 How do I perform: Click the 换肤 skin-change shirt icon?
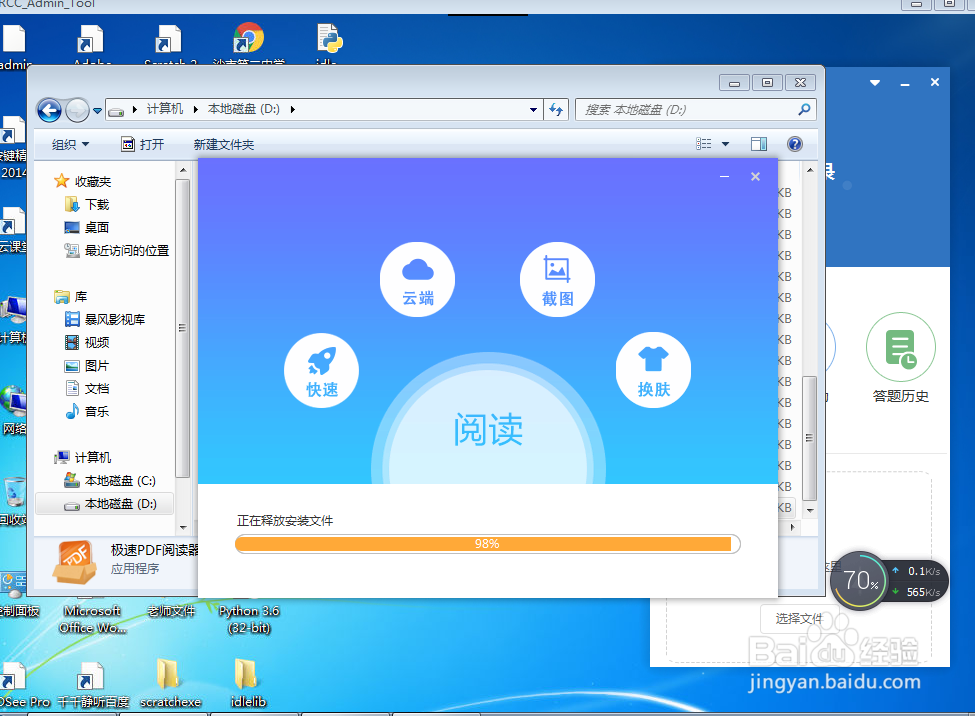(653, 370)
